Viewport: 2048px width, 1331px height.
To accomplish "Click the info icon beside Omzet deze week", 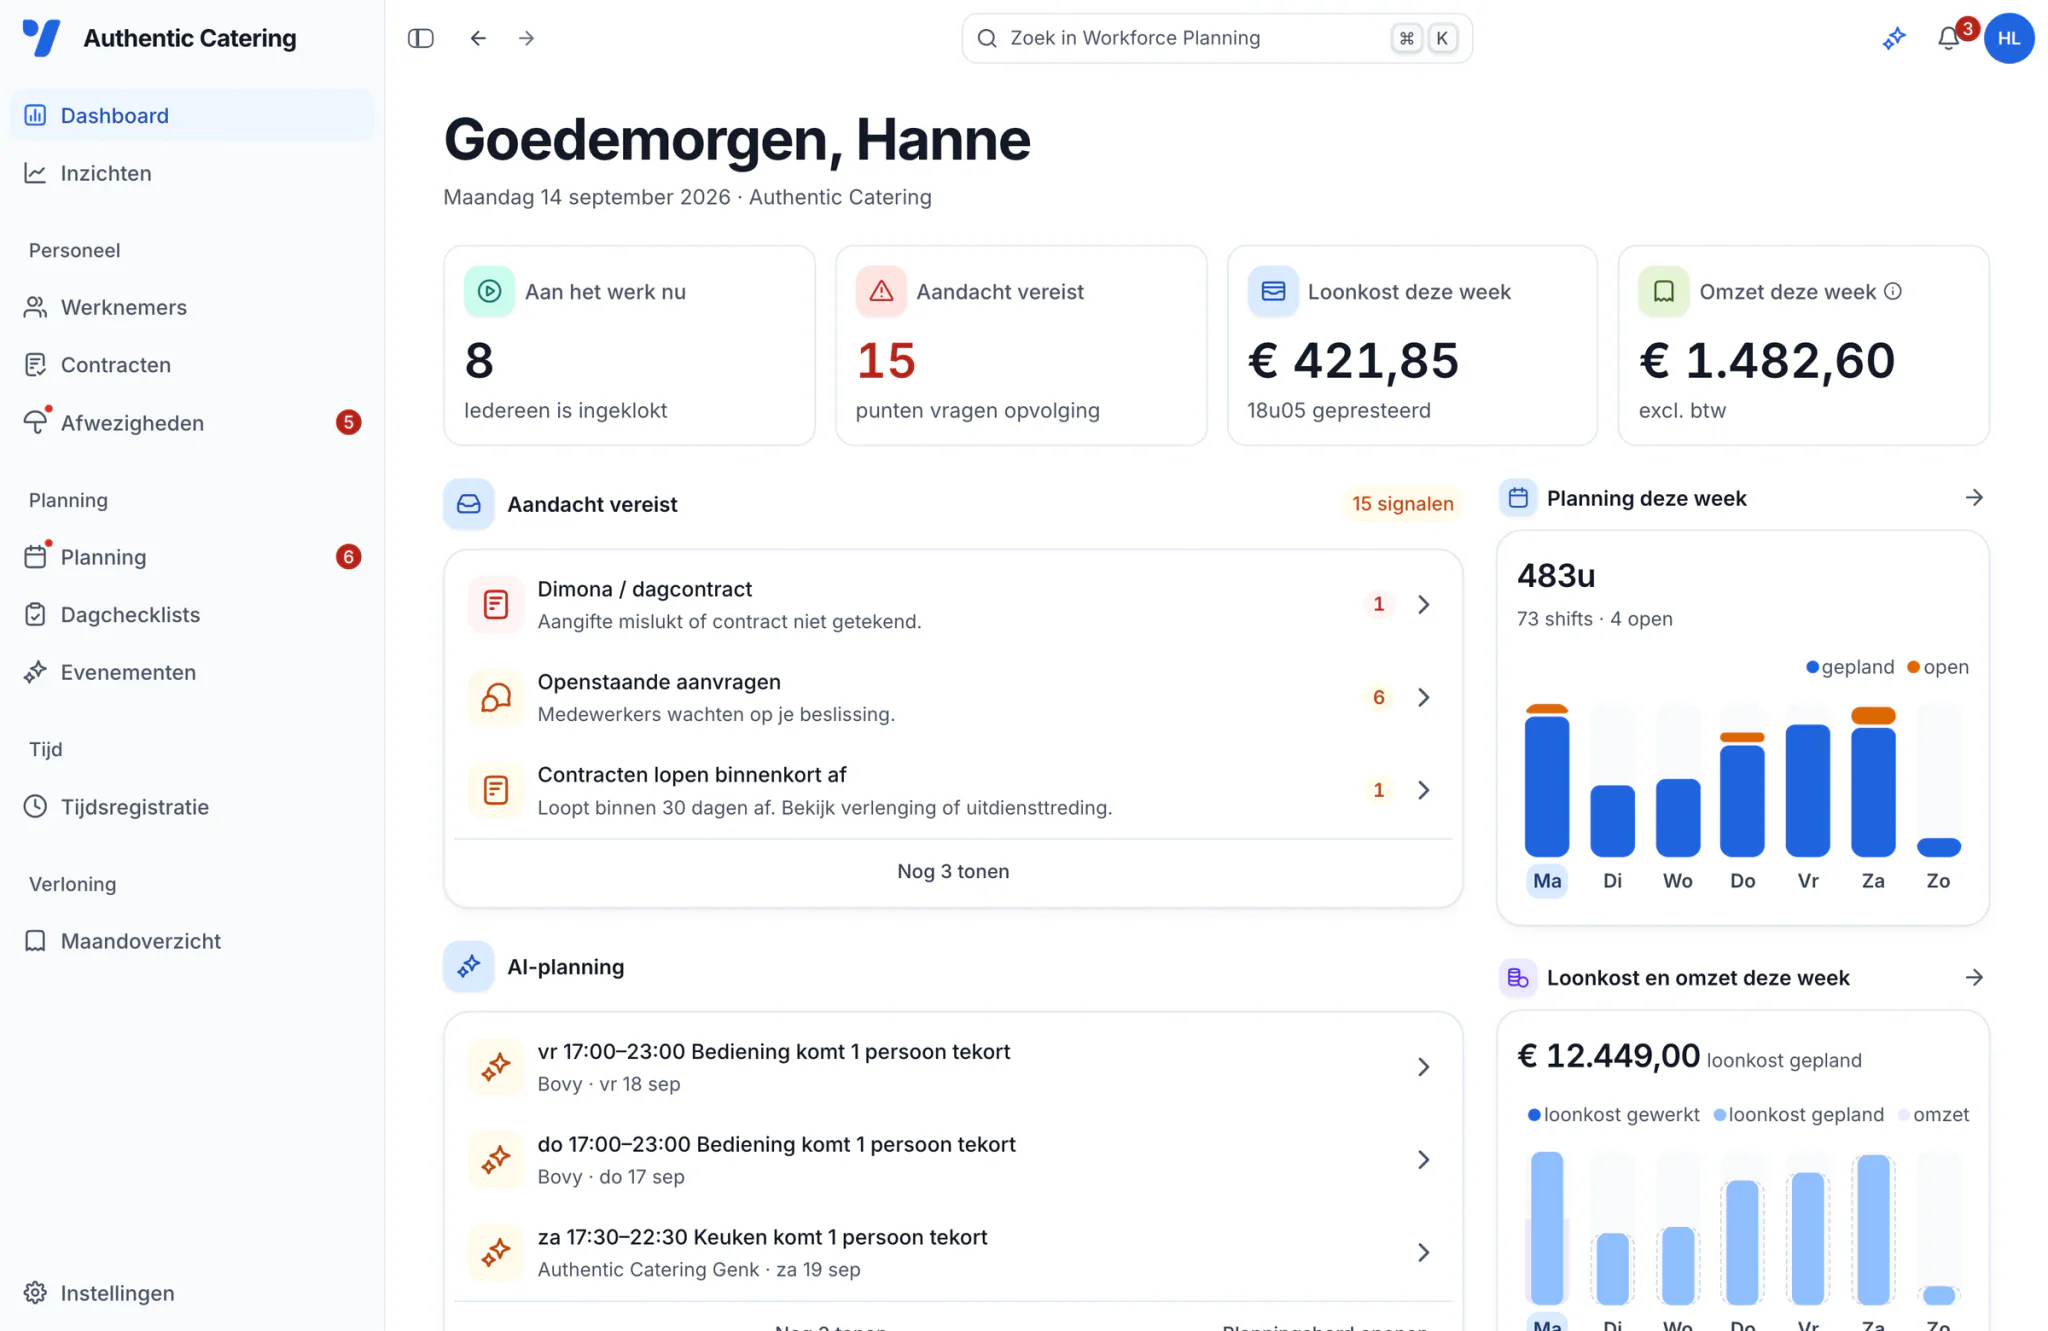I will 1893,291.
